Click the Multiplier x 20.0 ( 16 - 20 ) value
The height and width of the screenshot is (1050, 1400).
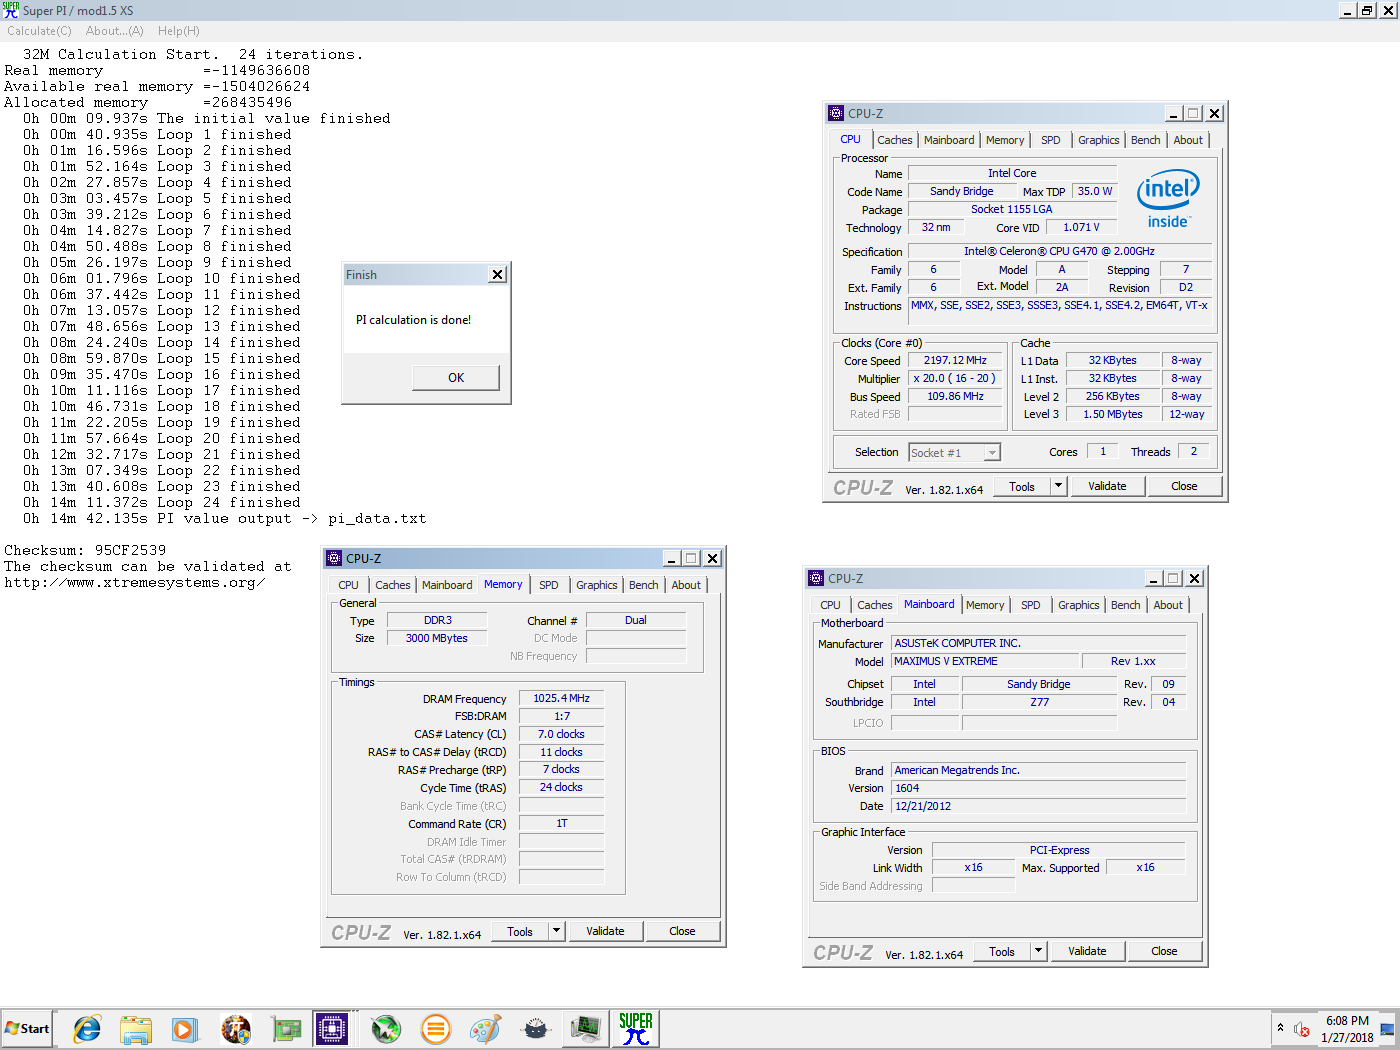[955, 379]
